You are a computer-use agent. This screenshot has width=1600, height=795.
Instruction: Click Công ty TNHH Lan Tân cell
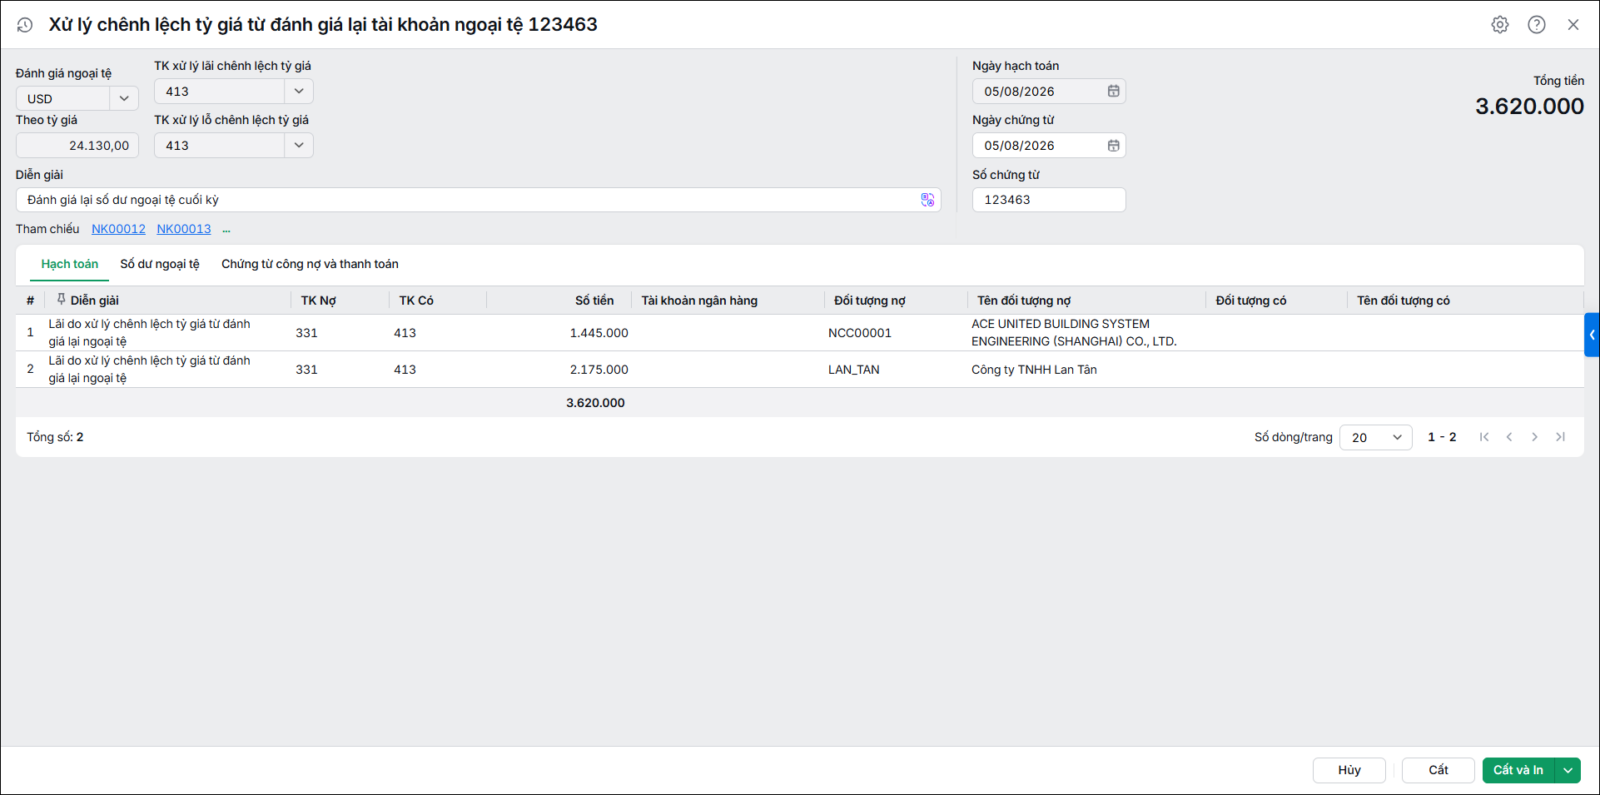click(x=1034, y=370)
